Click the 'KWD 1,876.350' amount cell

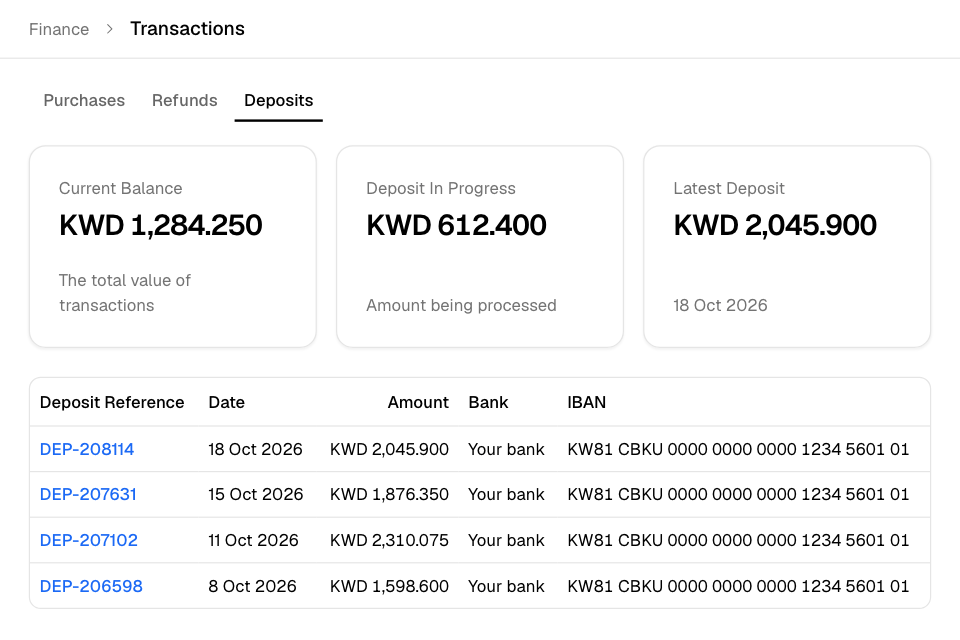point(389,494)
